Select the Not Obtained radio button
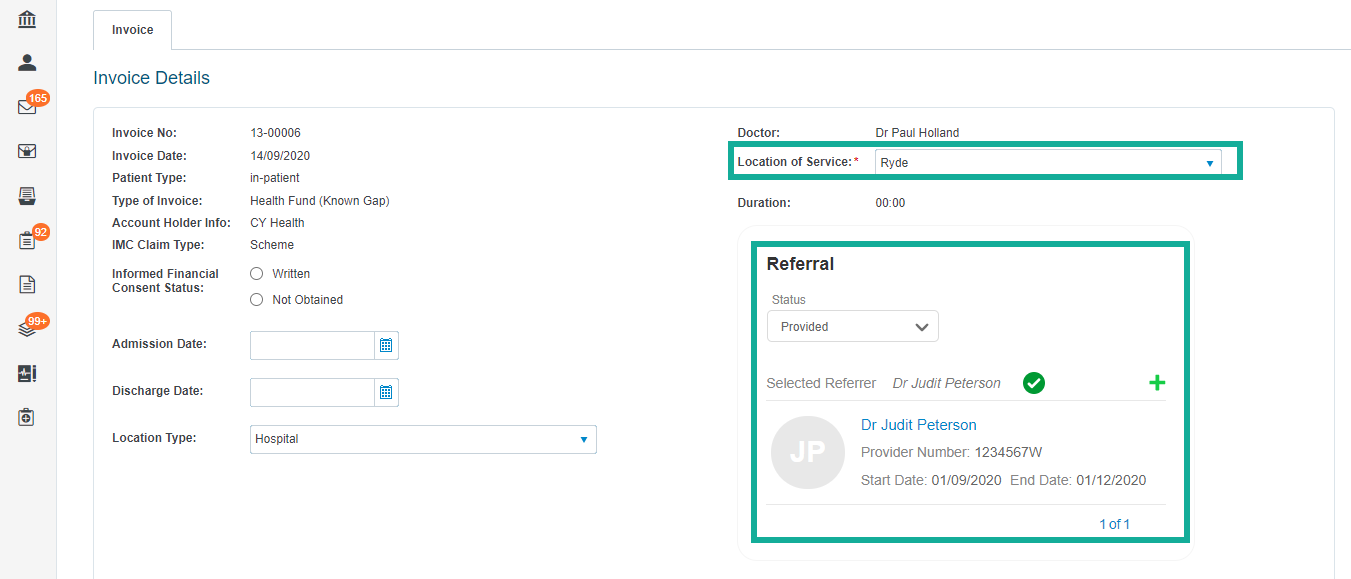1351x579 pixels. pyautogui.click(x=257, y=300)
